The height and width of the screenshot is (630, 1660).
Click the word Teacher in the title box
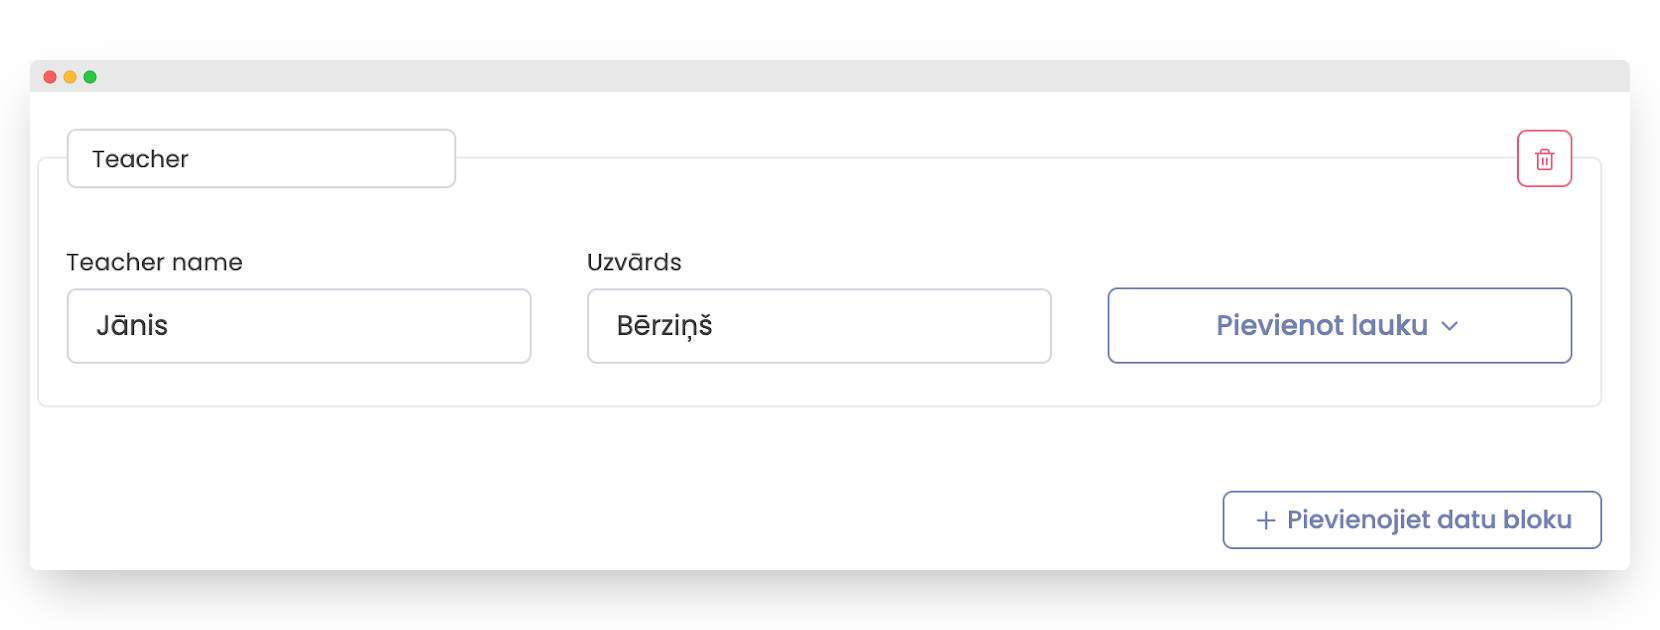click(x=140, y=159)
